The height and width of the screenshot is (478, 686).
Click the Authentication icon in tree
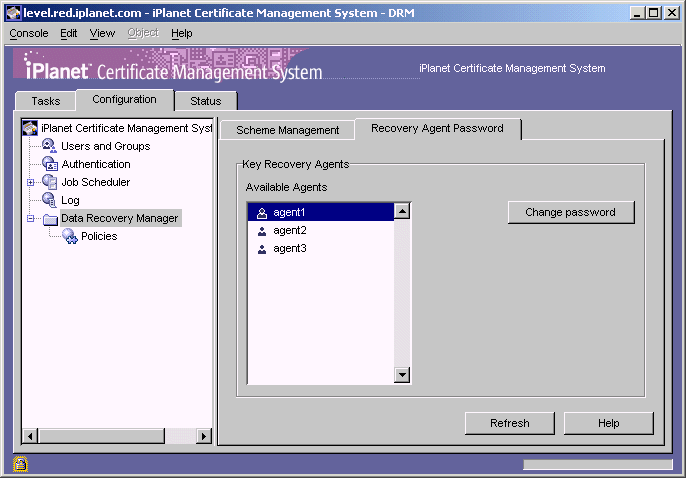pos(49,164)
